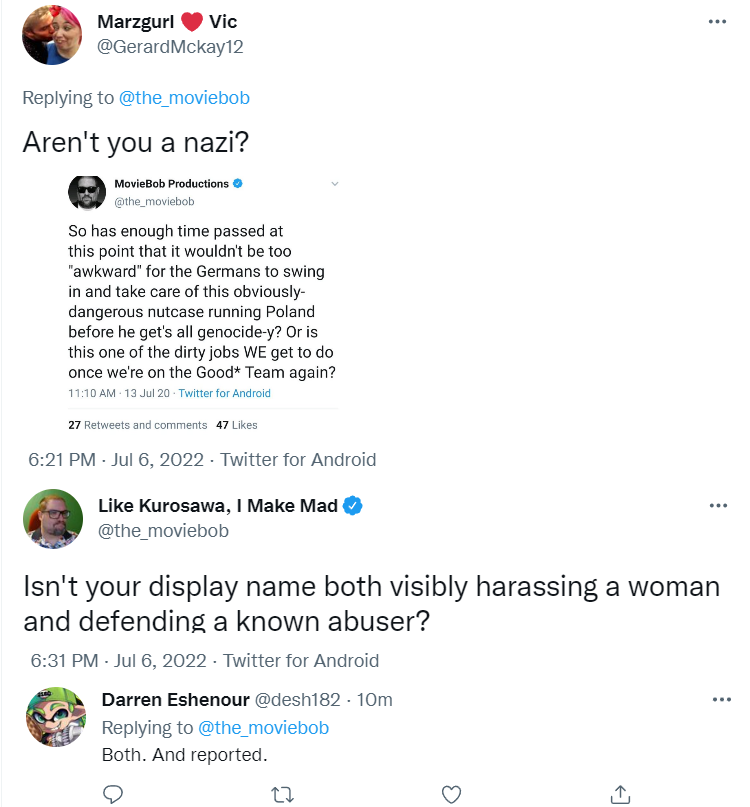Click the retweet icon under Darren's tweet

[282, 794]
